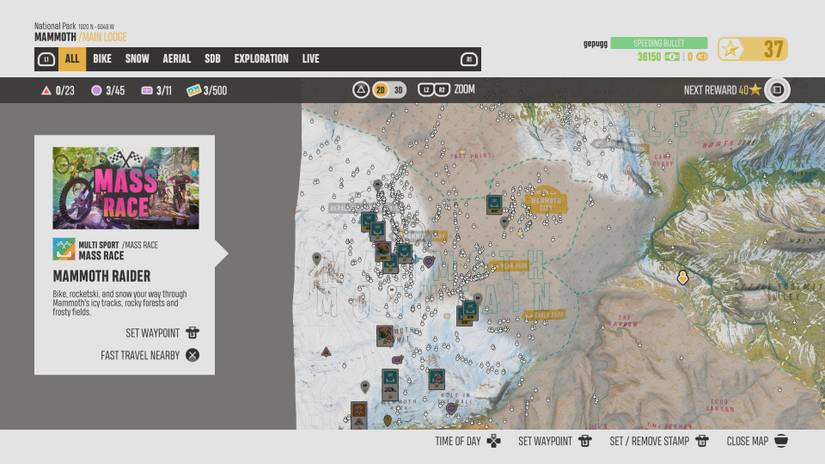Click the 'Bike, rocketski, and snow' description text
The width and height of the screenshot is (825, 464).
pos(120,303)
